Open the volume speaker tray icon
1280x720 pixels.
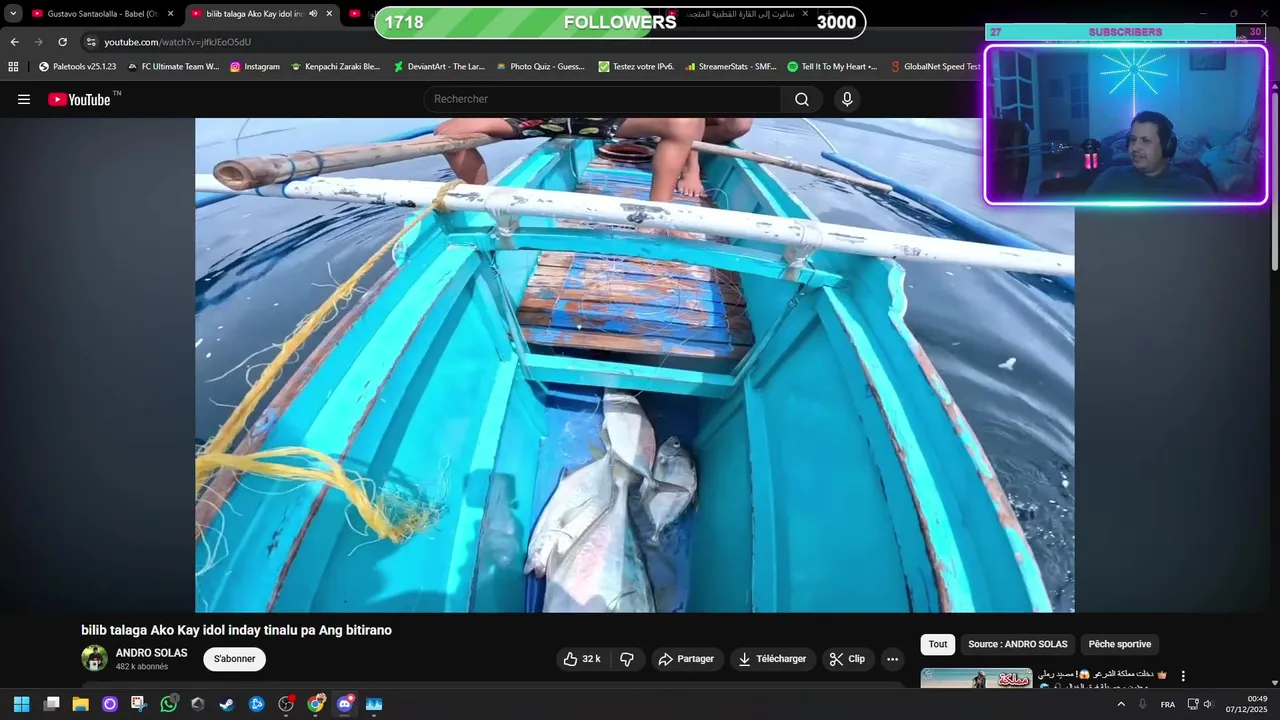1208,704
